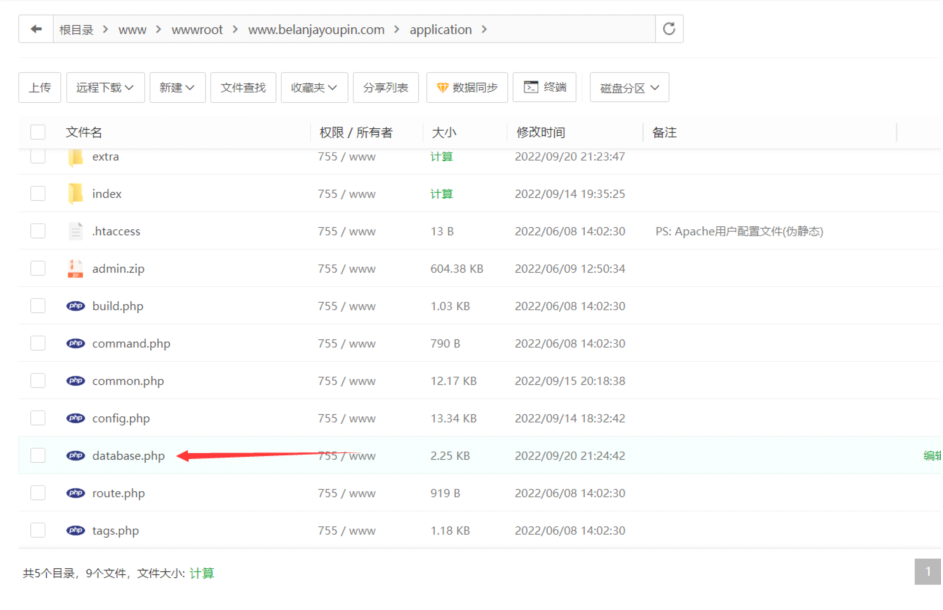This screenshot has height=610, width=943.
Task: Open the admin.zip file name
Action: pos(118,268)
